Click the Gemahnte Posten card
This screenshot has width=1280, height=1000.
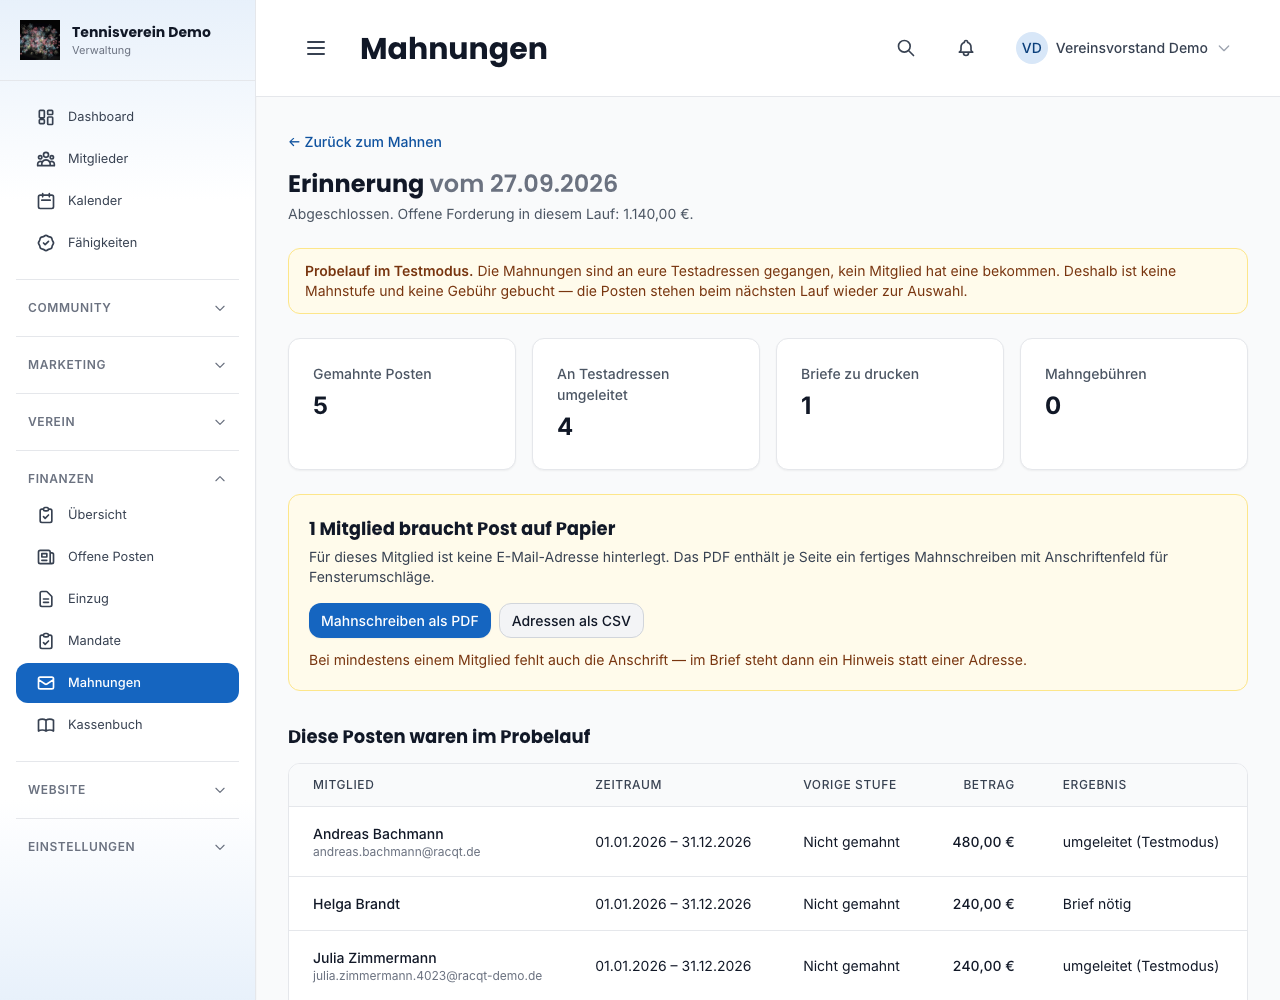[402, 404]
